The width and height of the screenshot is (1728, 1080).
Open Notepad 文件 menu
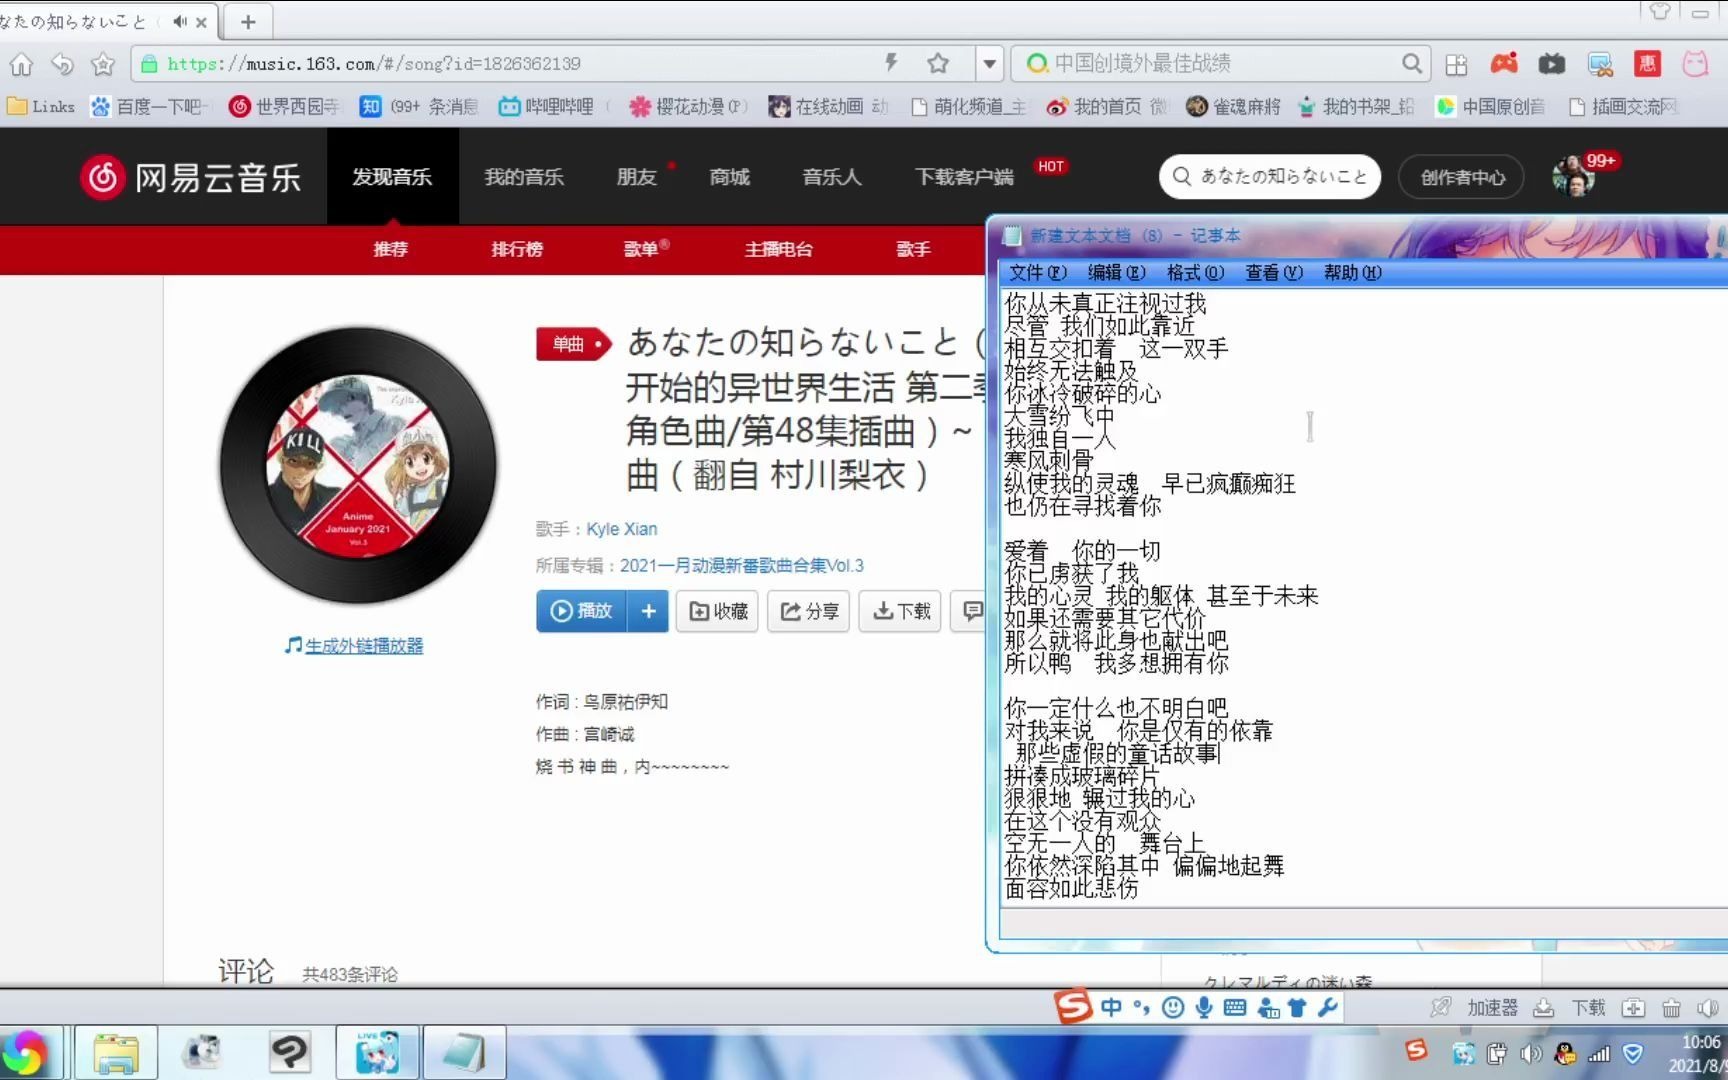(x=1038, y=273)
